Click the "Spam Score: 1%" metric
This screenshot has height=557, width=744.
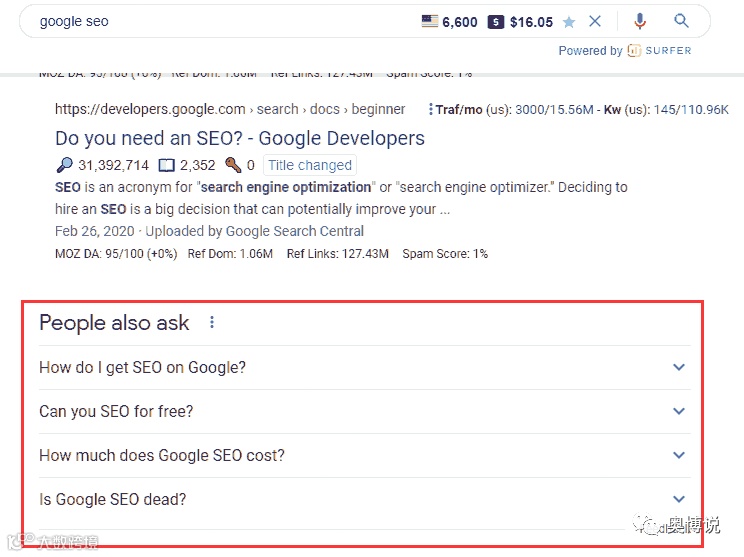tap(445, 254)
